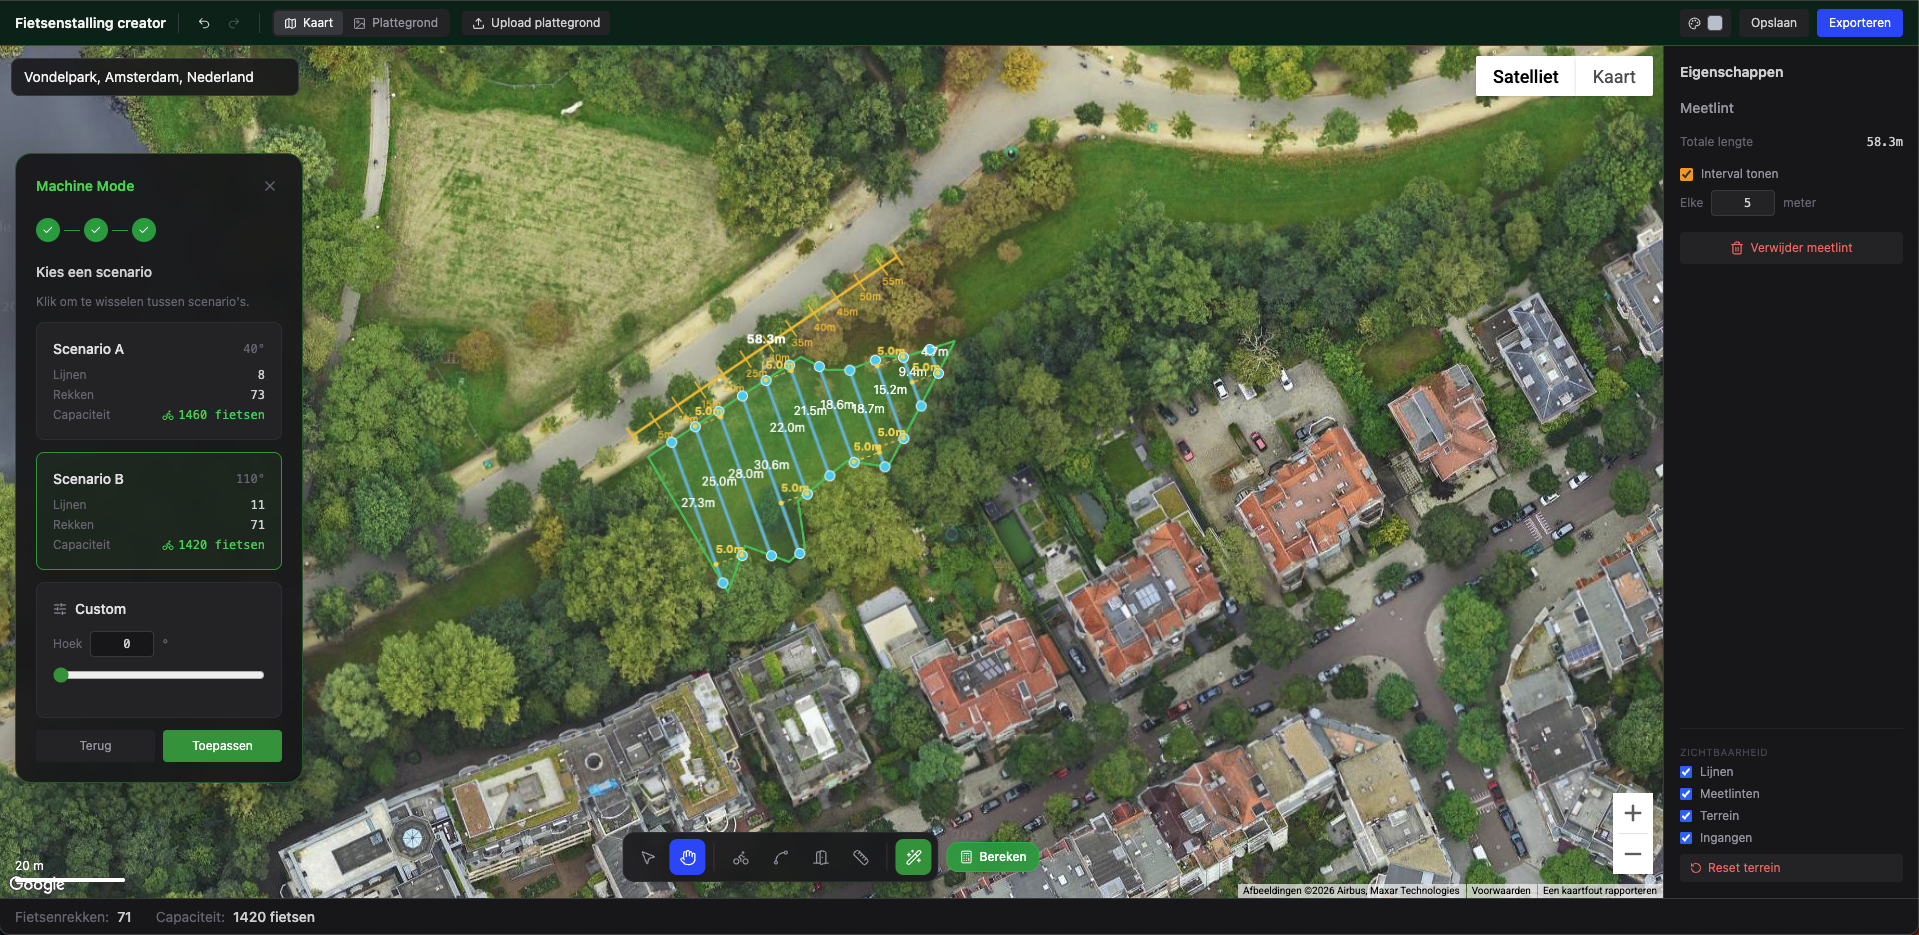The width and height of the screenshot is (1919, 935).
Task: Click the undo arrow icon
Action: (204, 23)
